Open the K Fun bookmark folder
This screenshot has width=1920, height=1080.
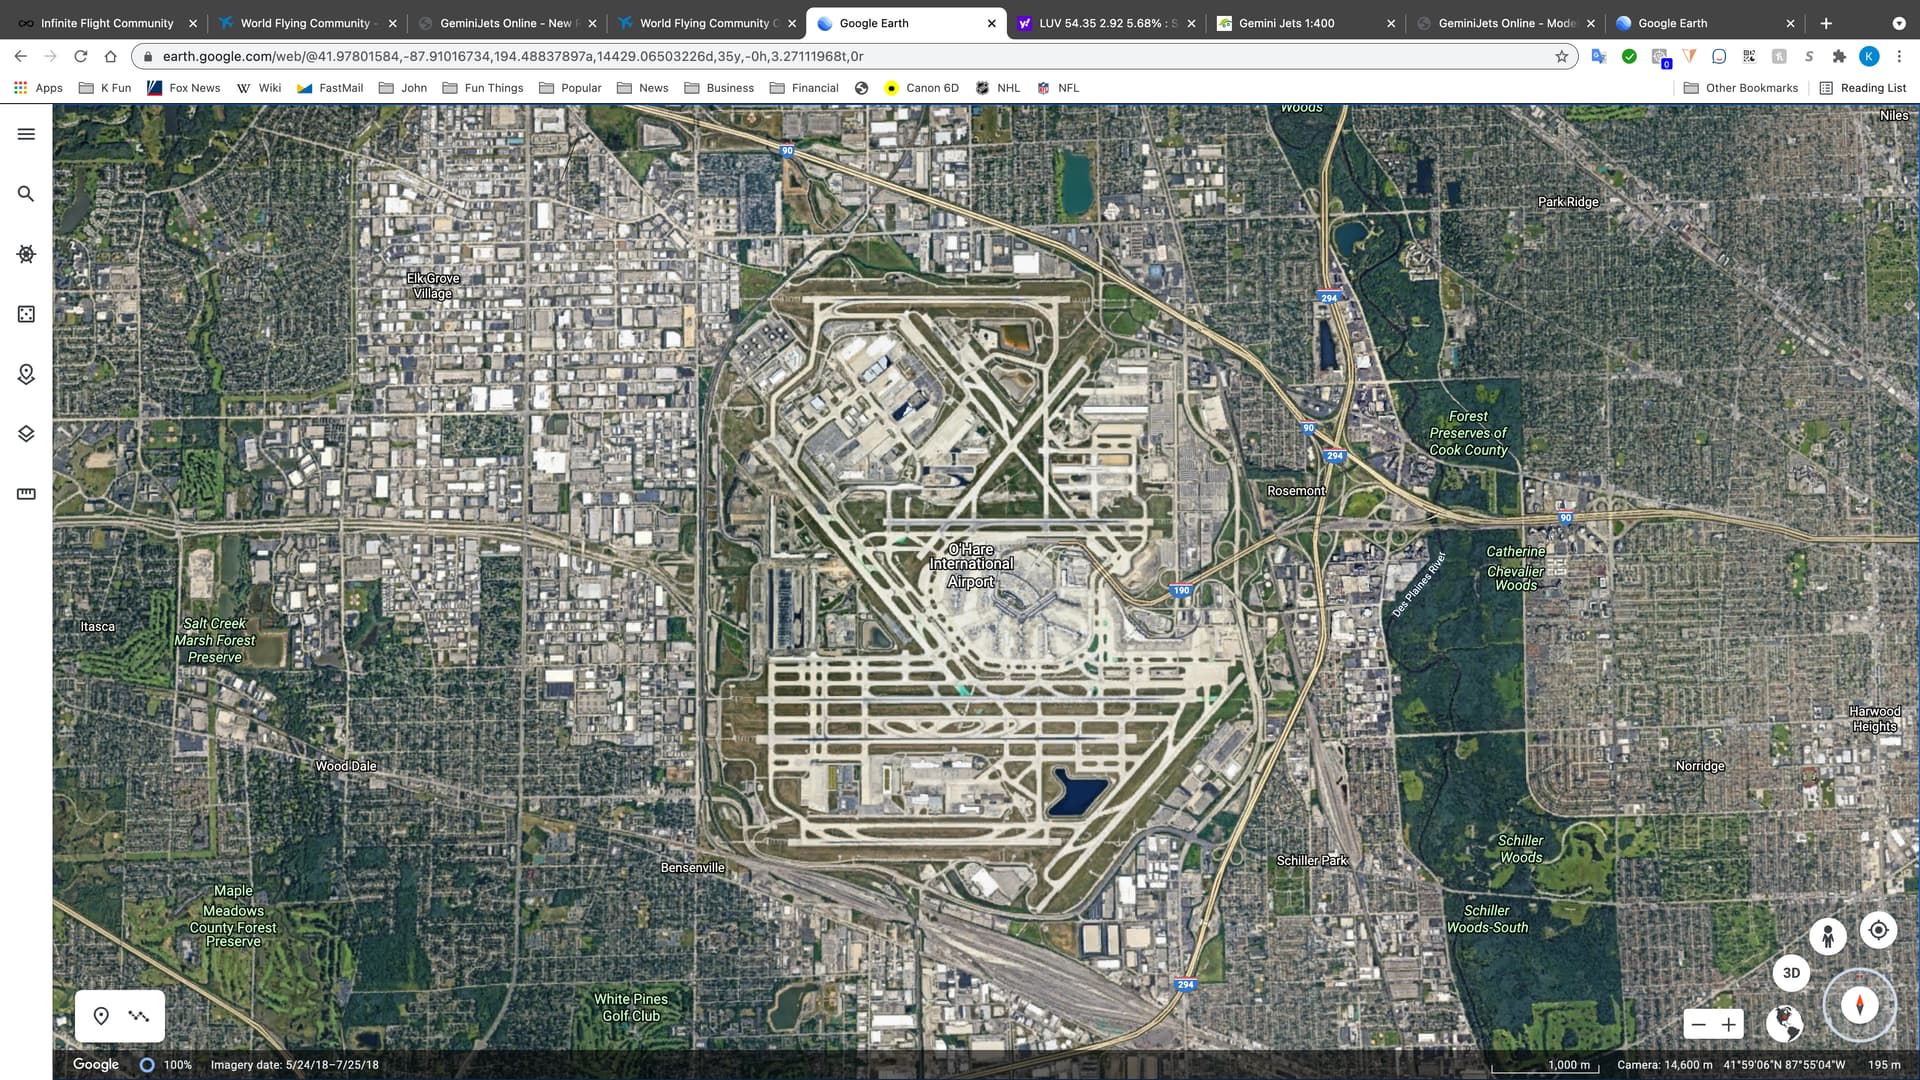(x=105, y=88)
